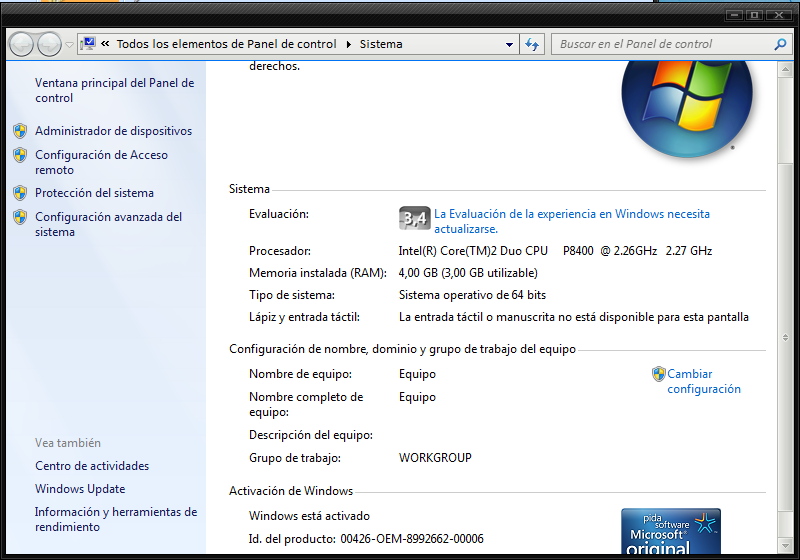The image size is (800, 560).
Task: Expand the breadcrumb arrow before Sistema
Action: tap(348, 44)
